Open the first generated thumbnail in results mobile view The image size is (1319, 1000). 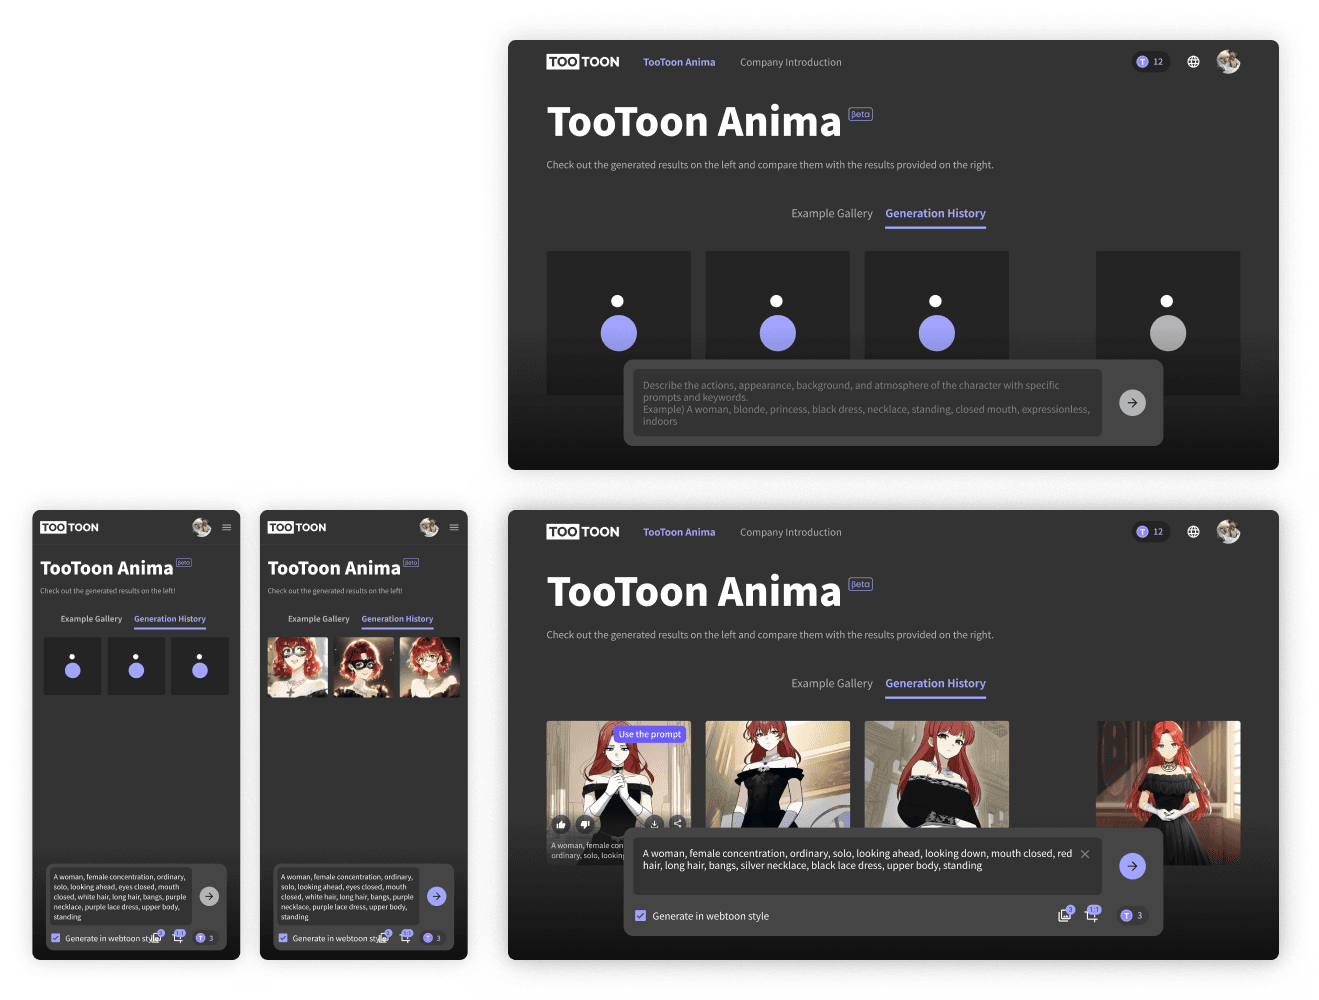[x=298, y=667]
